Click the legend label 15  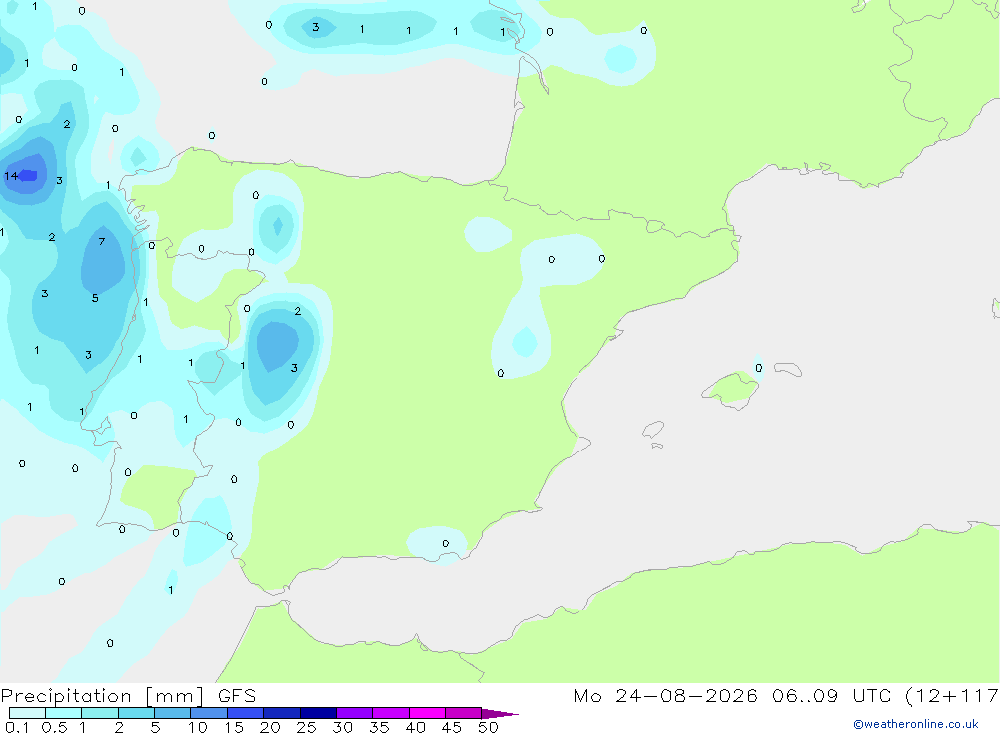pos(234,727)
